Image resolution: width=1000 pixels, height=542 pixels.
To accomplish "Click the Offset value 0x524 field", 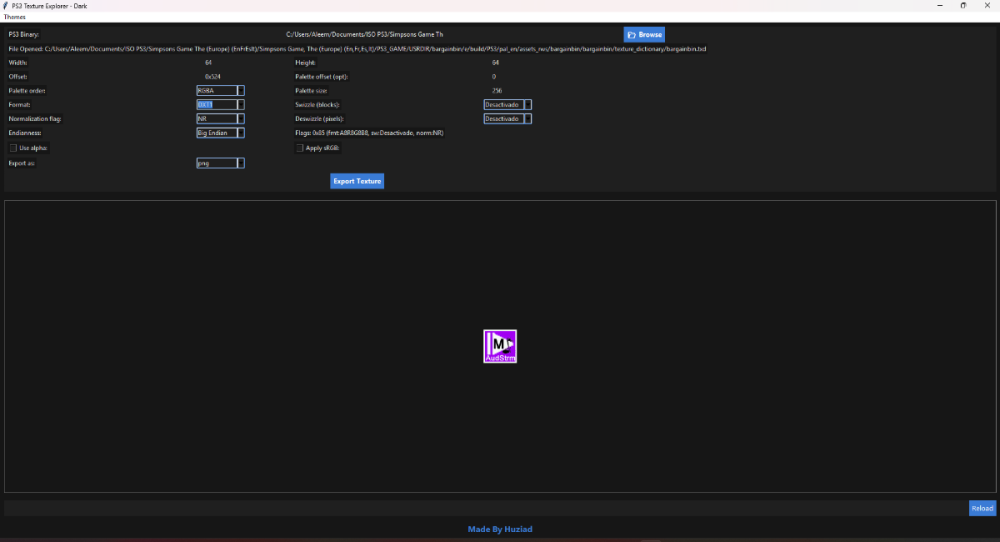I will tap(212, 77).
